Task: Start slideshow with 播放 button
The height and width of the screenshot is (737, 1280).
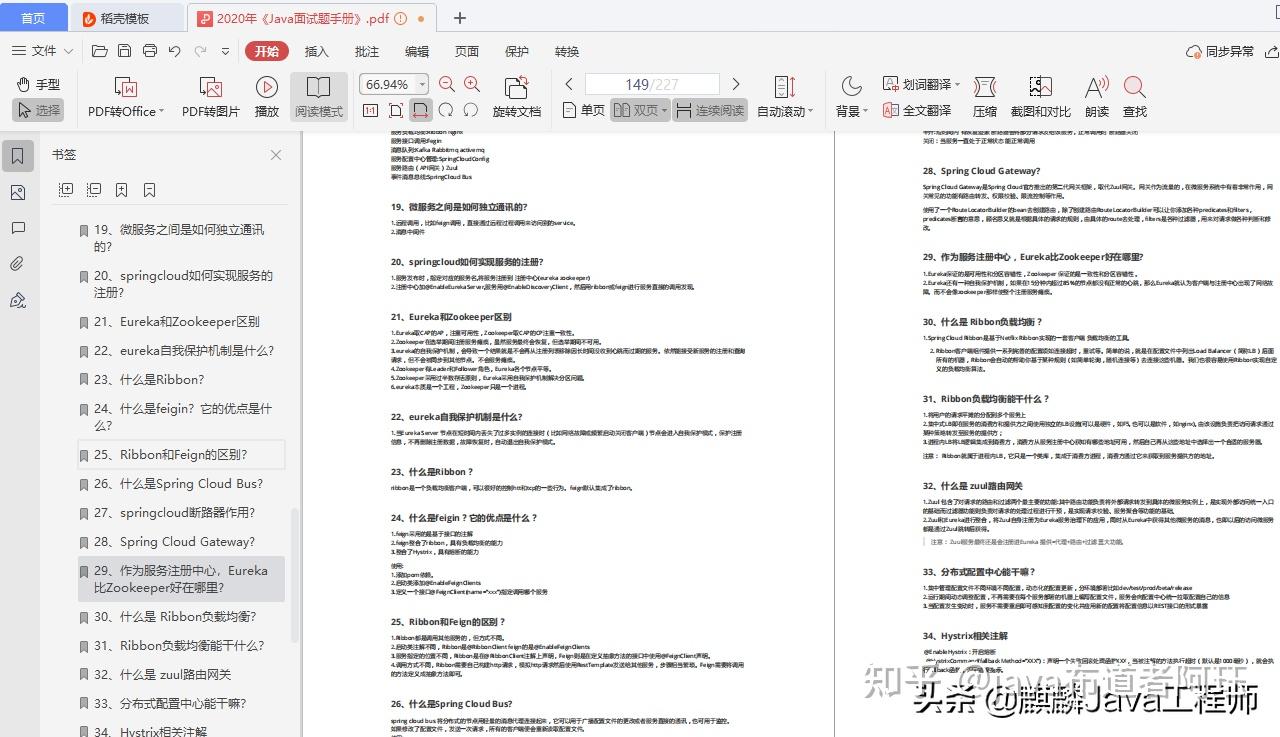Action: [267, 97]
